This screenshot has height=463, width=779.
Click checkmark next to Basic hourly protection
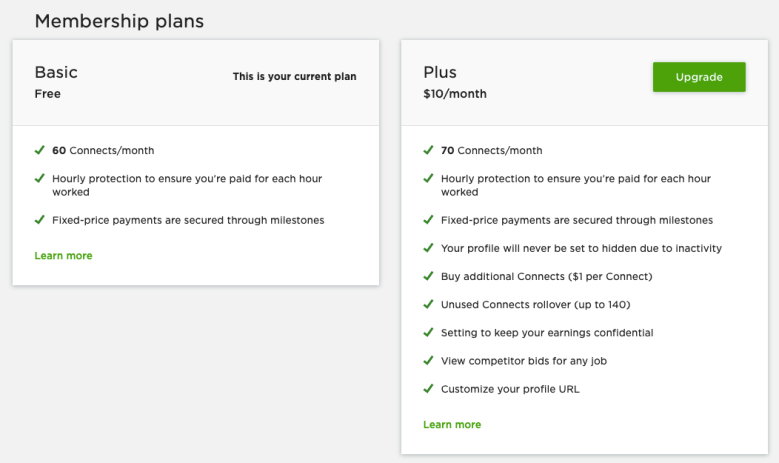39,179
